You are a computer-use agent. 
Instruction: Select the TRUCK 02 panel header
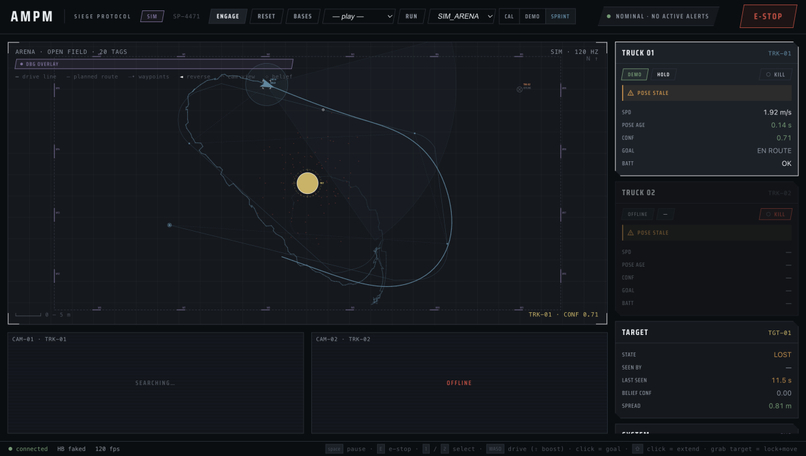[706, 193]
